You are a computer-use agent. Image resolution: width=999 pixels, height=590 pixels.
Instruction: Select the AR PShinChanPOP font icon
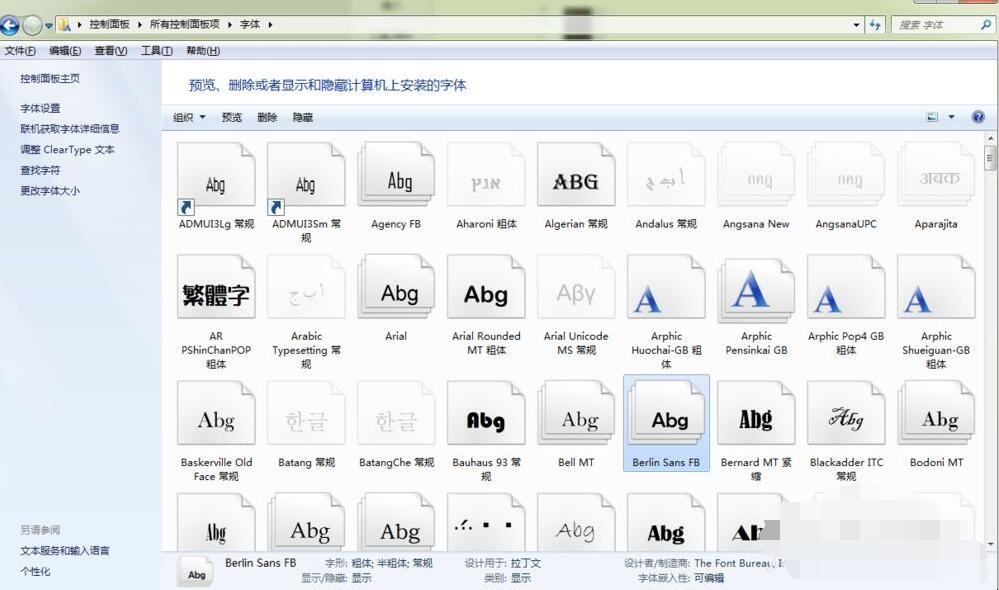pyautogui.click(x=216, y=287)
